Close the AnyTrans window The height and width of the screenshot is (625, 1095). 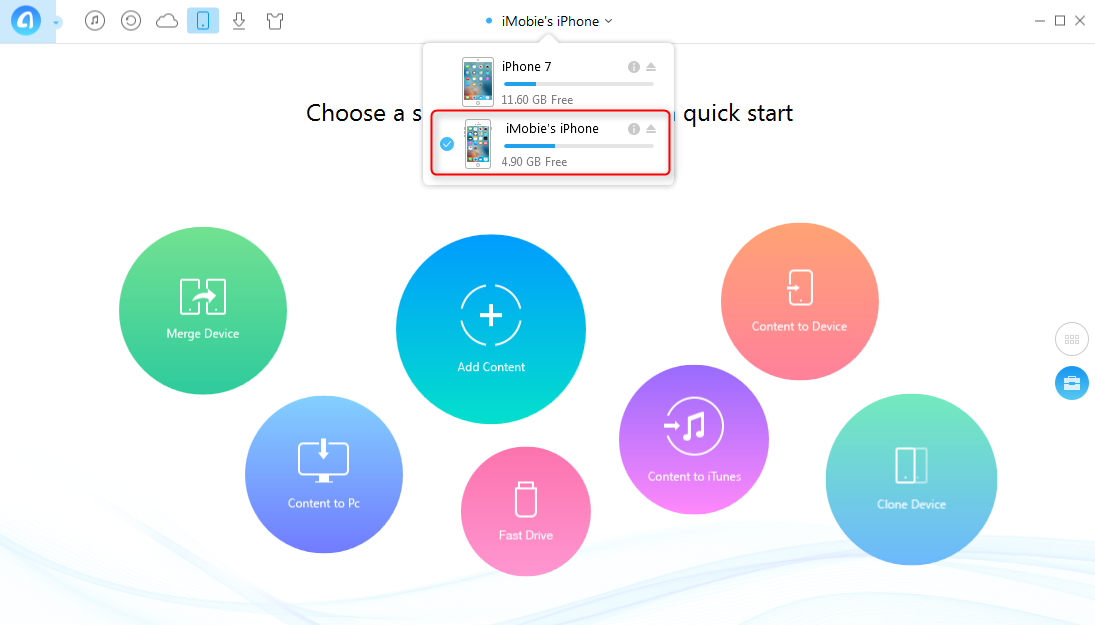(1080, 21)
